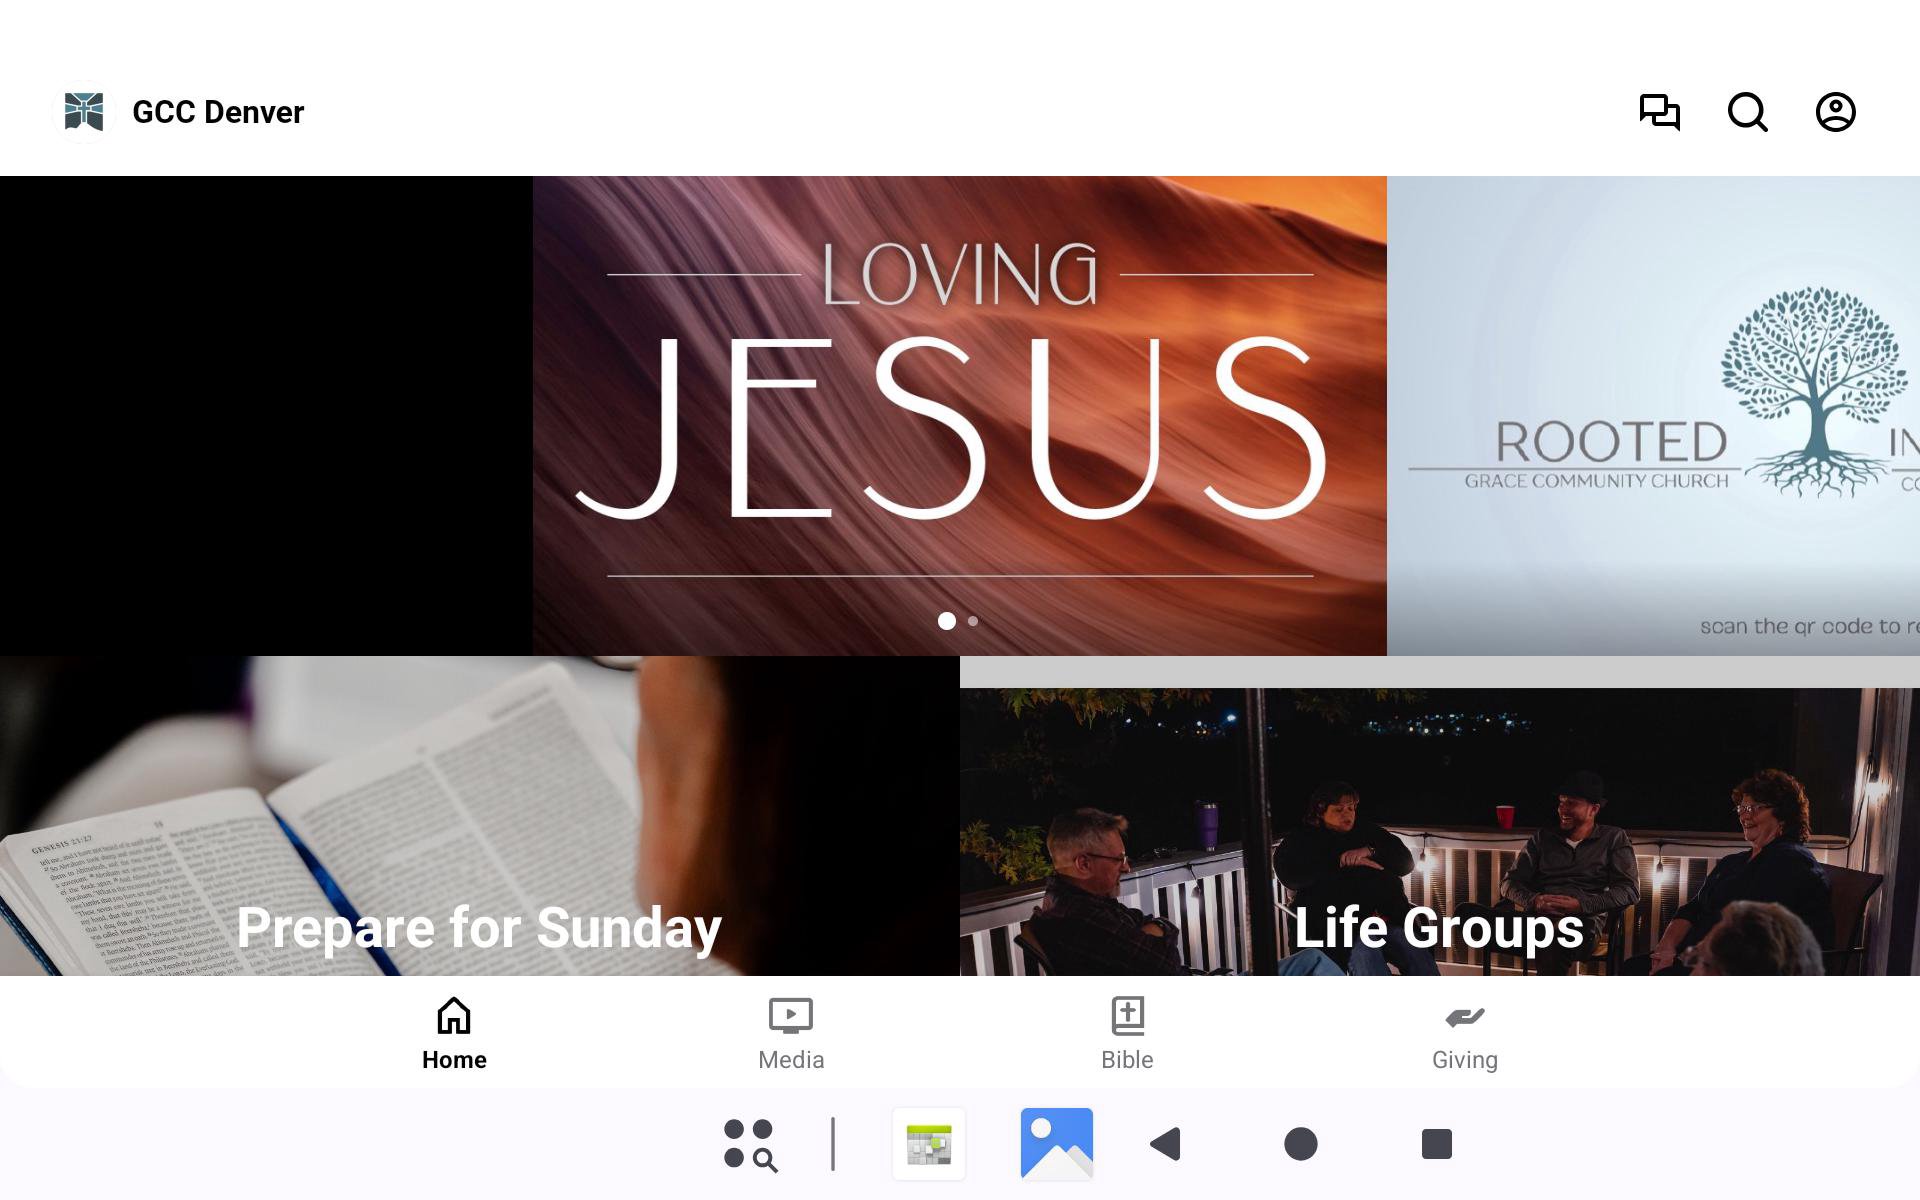Screen dimensions: 1920x1200
Task: Launch the calendar app in taskbar
Action: coord(929,1144)
